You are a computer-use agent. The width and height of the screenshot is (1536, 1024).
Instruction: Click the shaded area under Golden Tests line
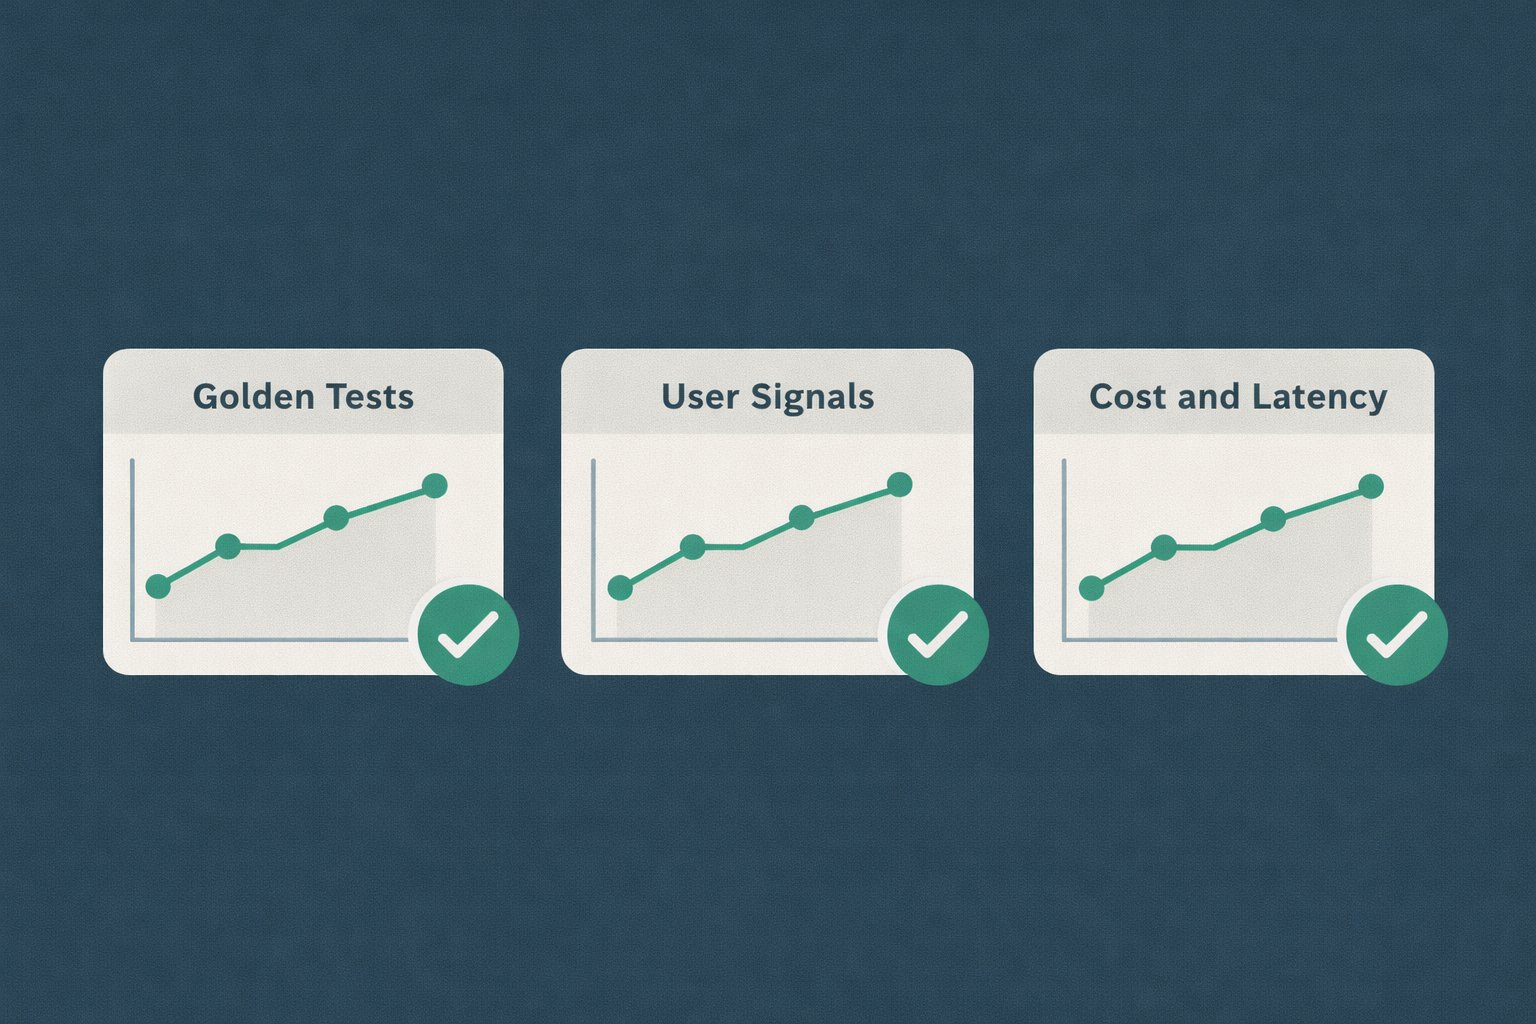tap(300, 595)
